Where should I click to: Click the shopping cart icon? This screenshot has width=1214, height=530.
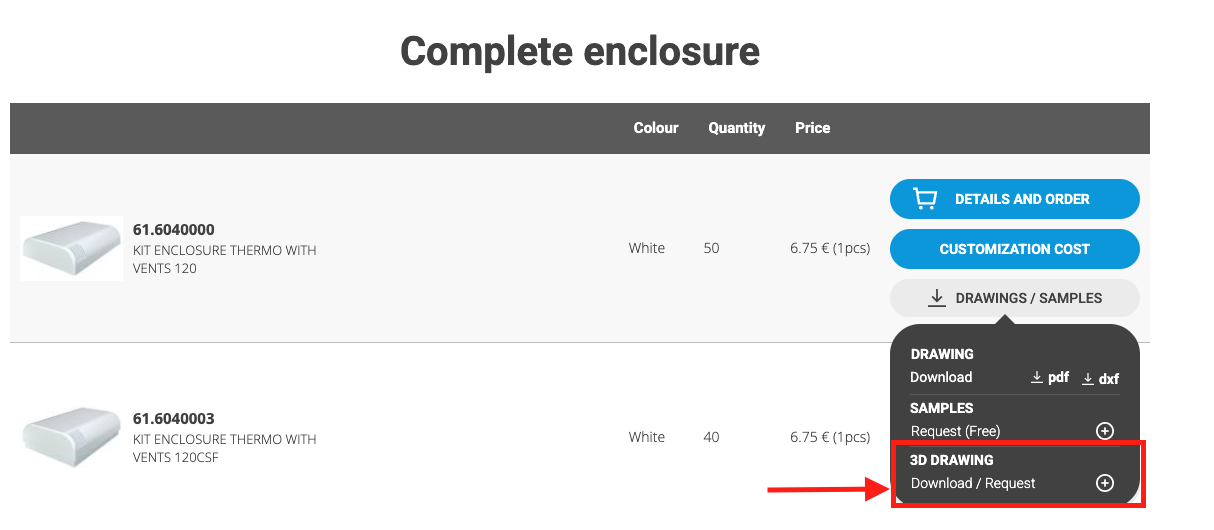925,199
